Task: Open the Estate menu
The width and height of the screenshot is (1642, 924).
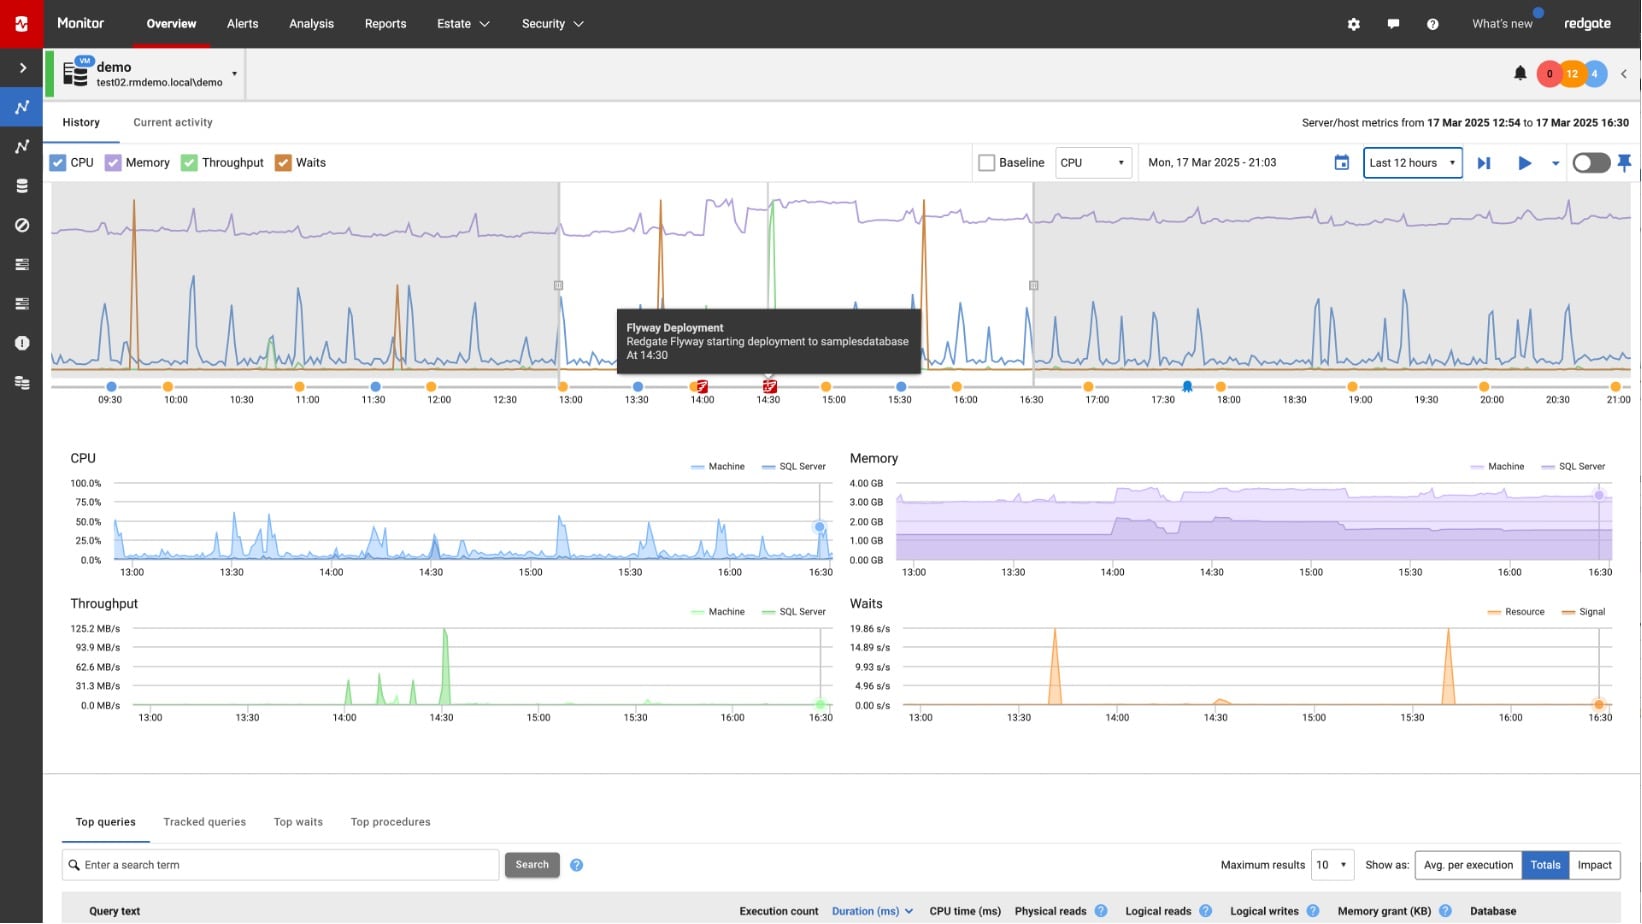Action: point(463,24)
